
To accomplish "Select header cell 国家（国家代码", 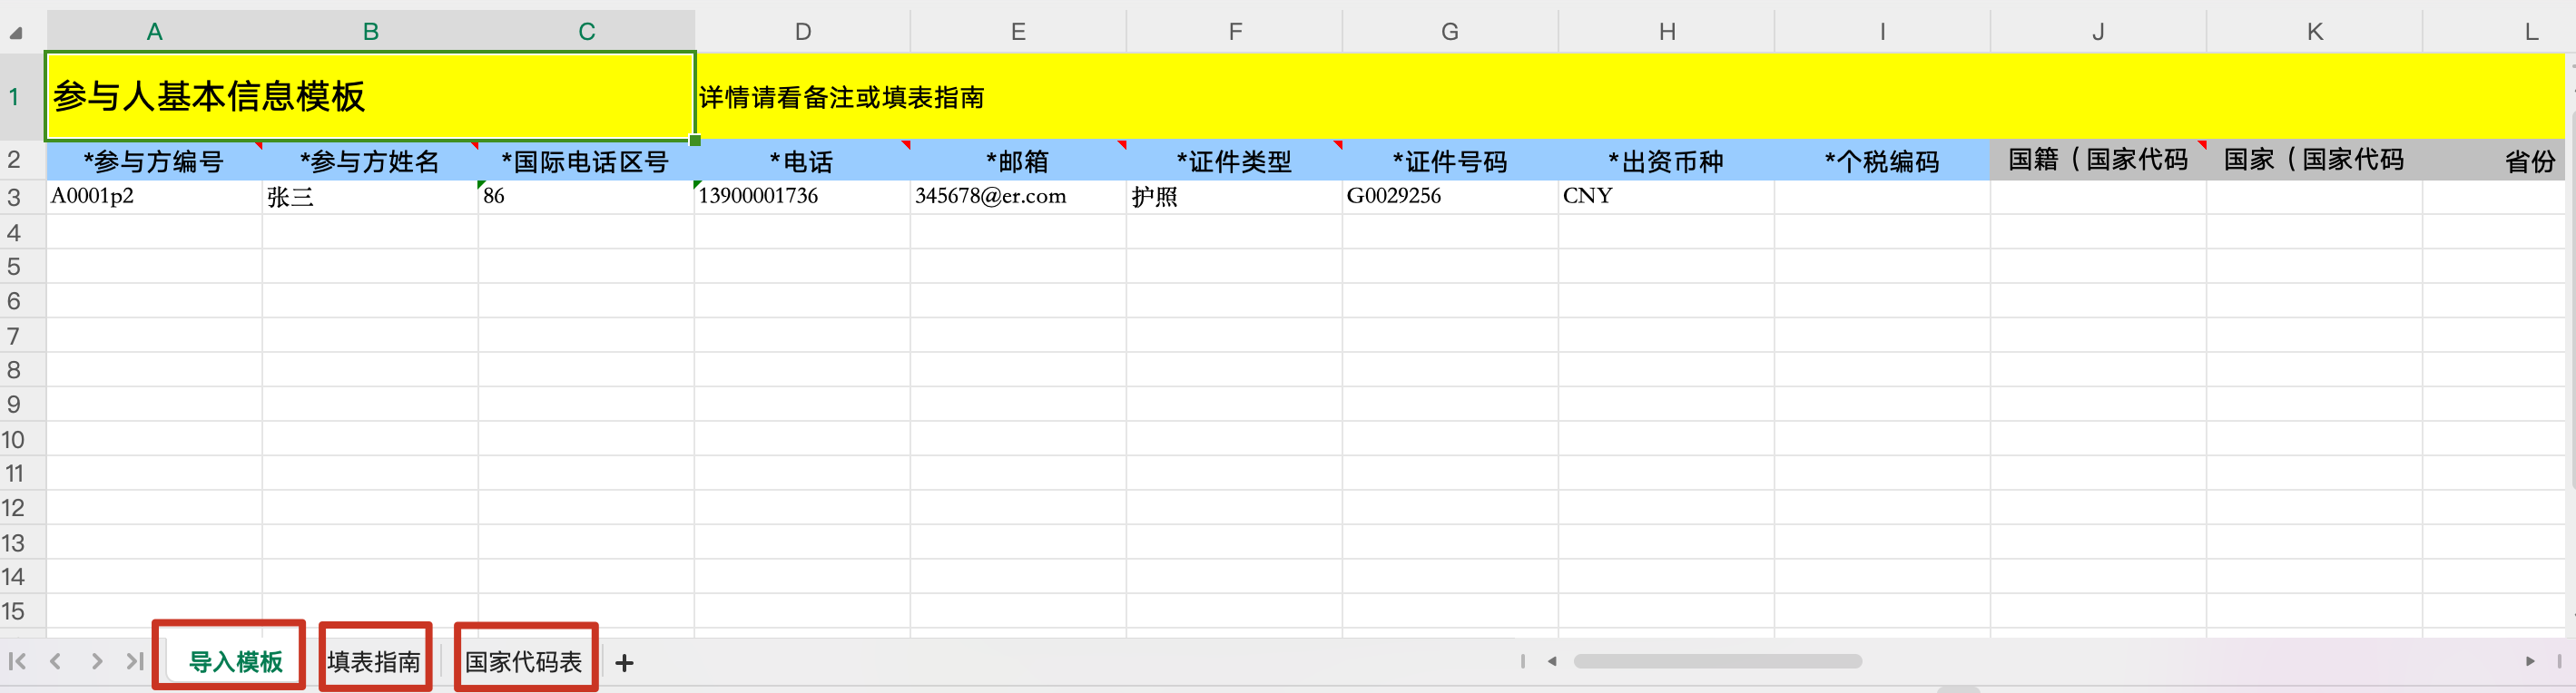I will point(2314,160).
